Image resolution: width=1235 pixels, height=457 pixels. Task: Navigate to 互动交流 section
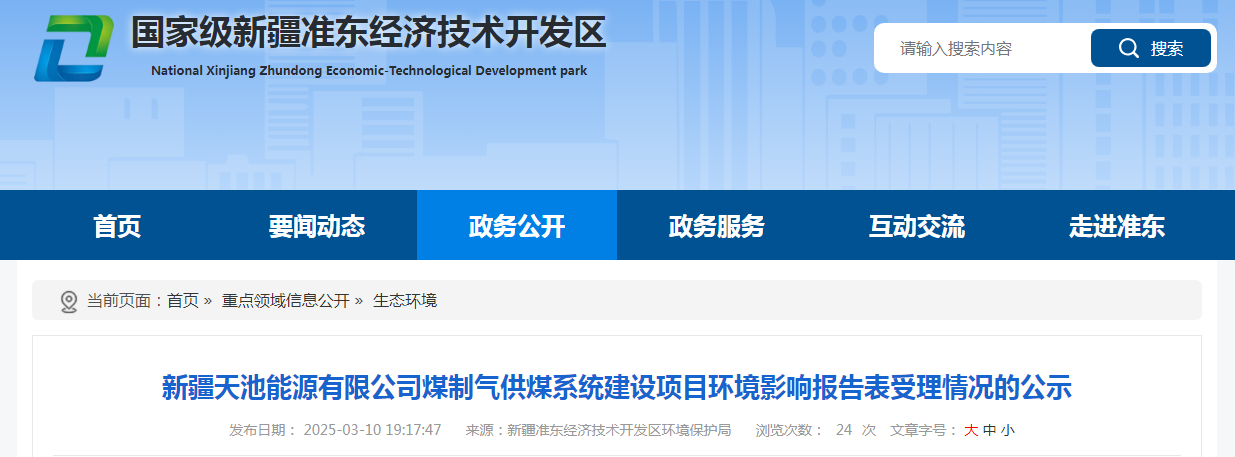click(x=916, y=226)
